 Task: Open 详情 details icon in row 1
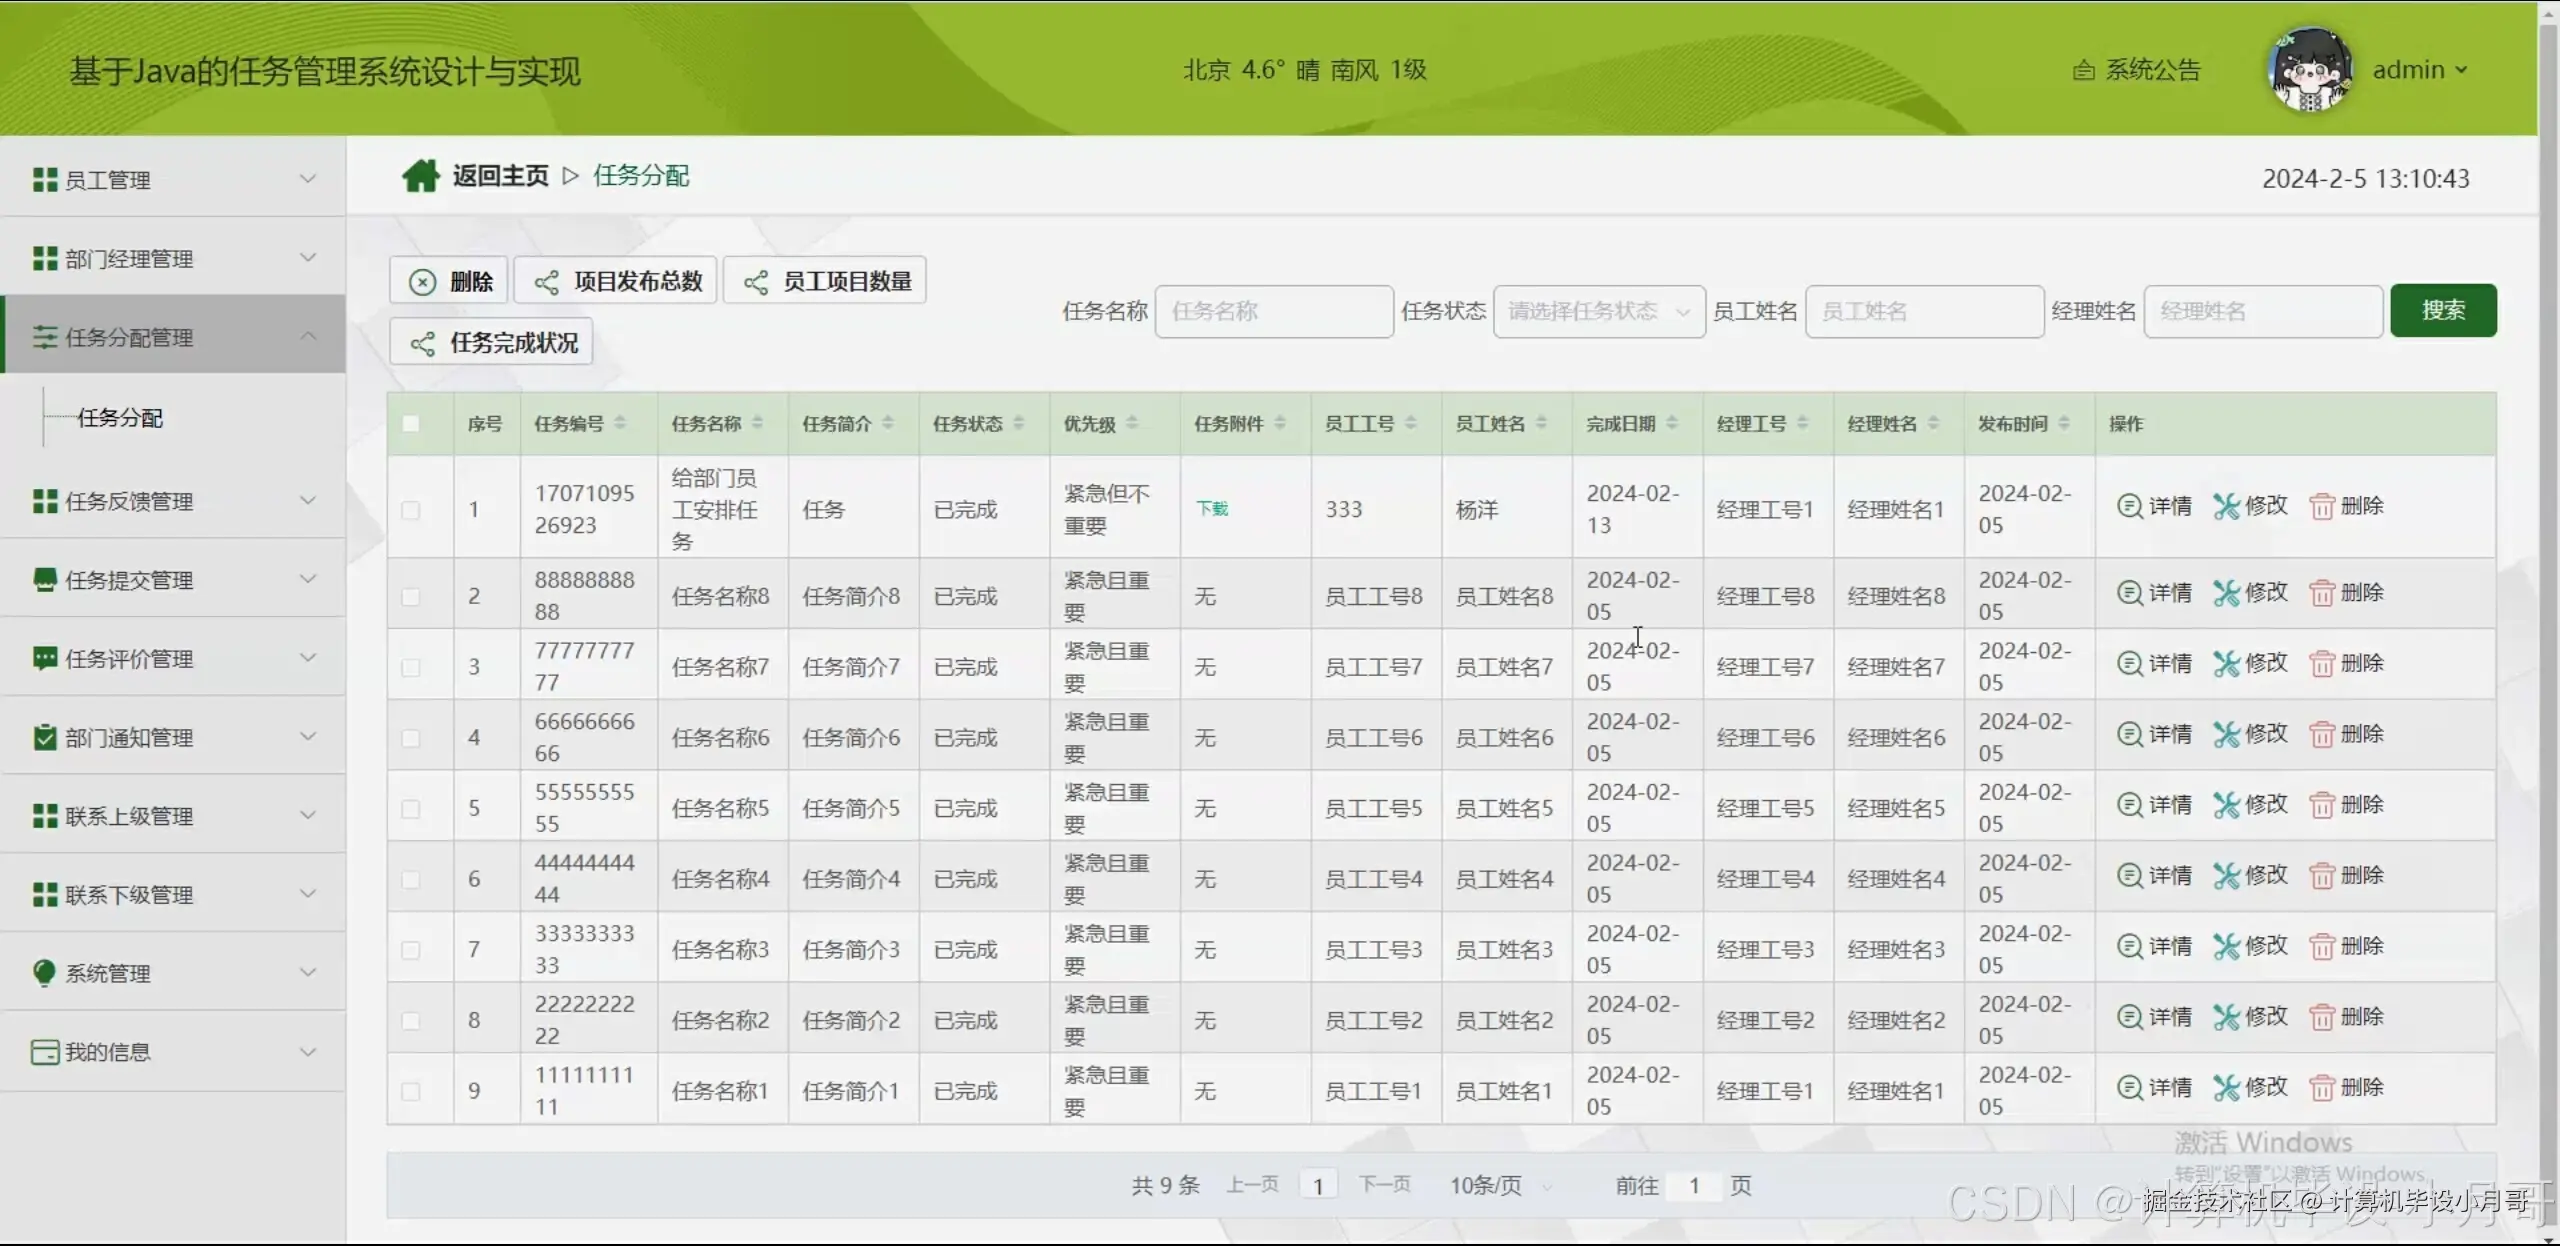(2129, 506)
